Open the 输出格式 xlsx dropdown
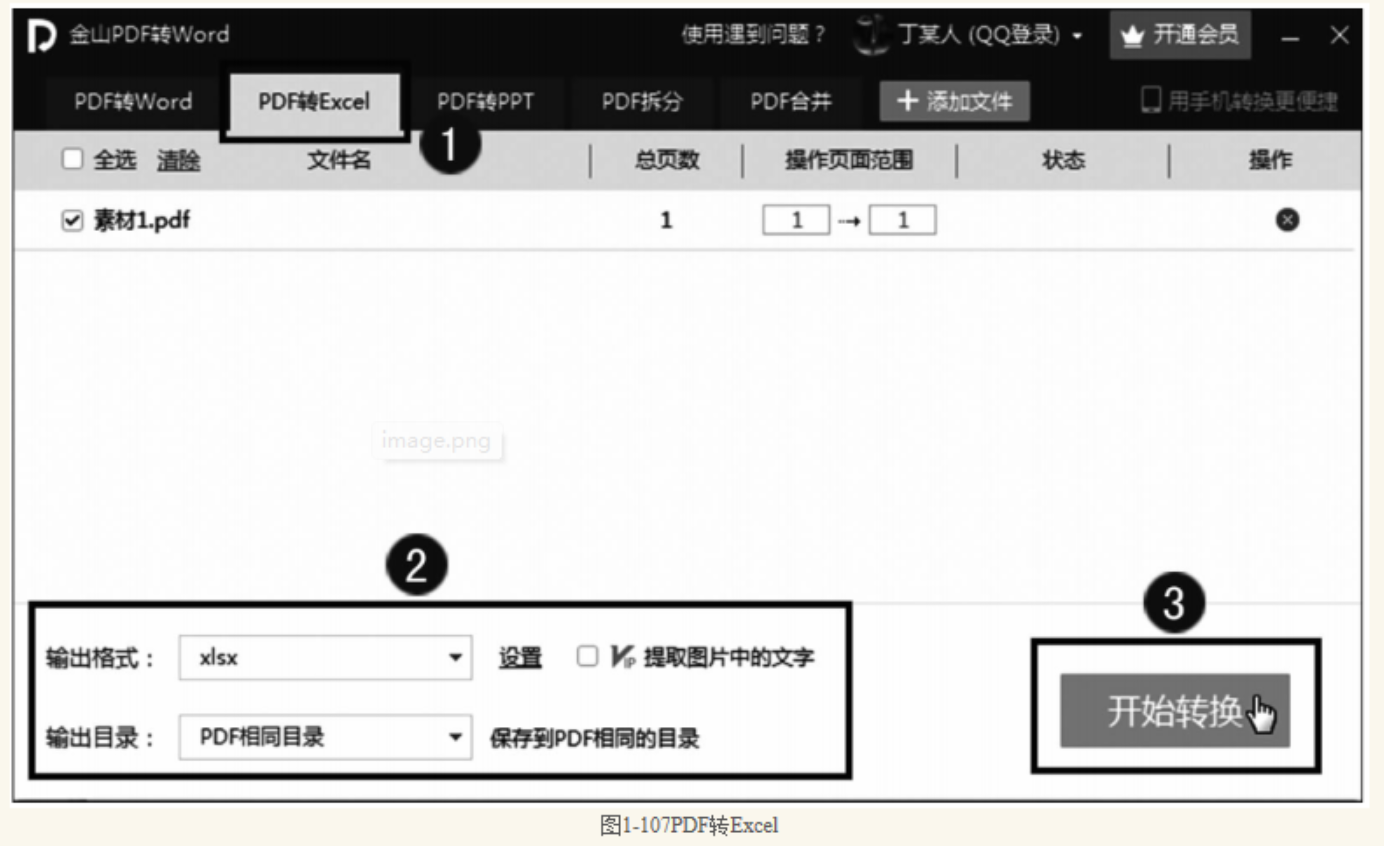Viewport: 1384px width, 846px height. click(x=325, y=658)
